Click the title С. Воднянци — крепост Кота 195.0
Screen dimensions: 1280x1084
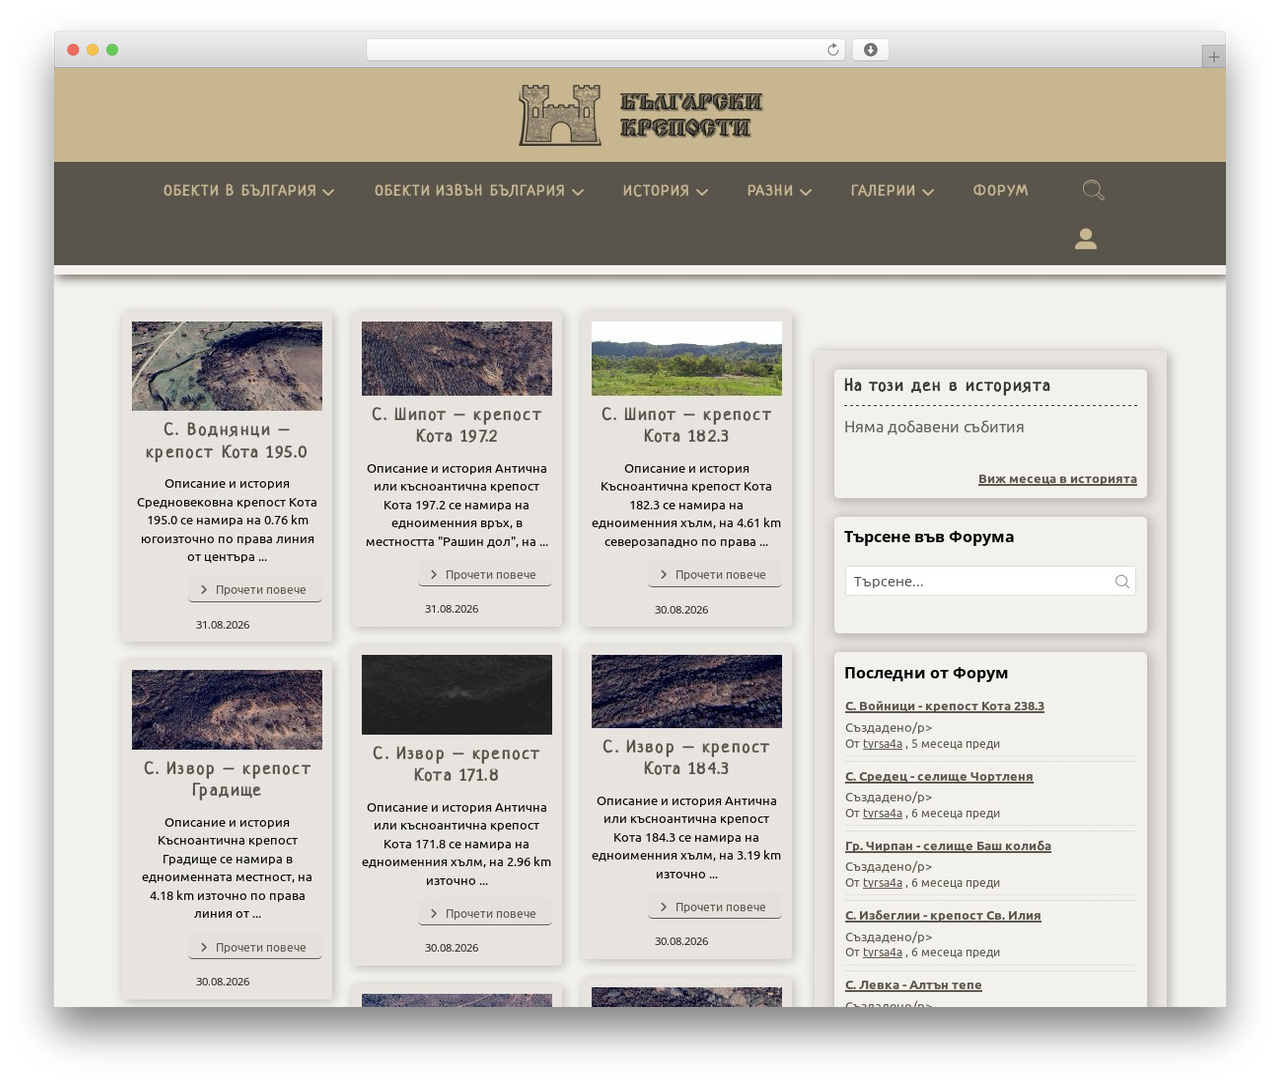(x=227, y=441)
